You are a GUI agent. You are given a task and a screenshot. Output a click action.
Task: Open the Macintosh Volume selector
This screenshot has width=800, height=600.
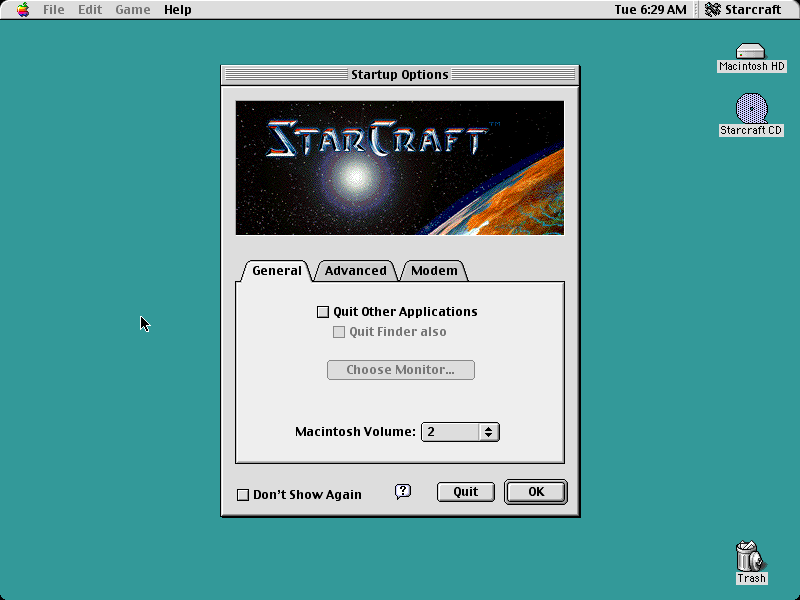click(460, 432)
